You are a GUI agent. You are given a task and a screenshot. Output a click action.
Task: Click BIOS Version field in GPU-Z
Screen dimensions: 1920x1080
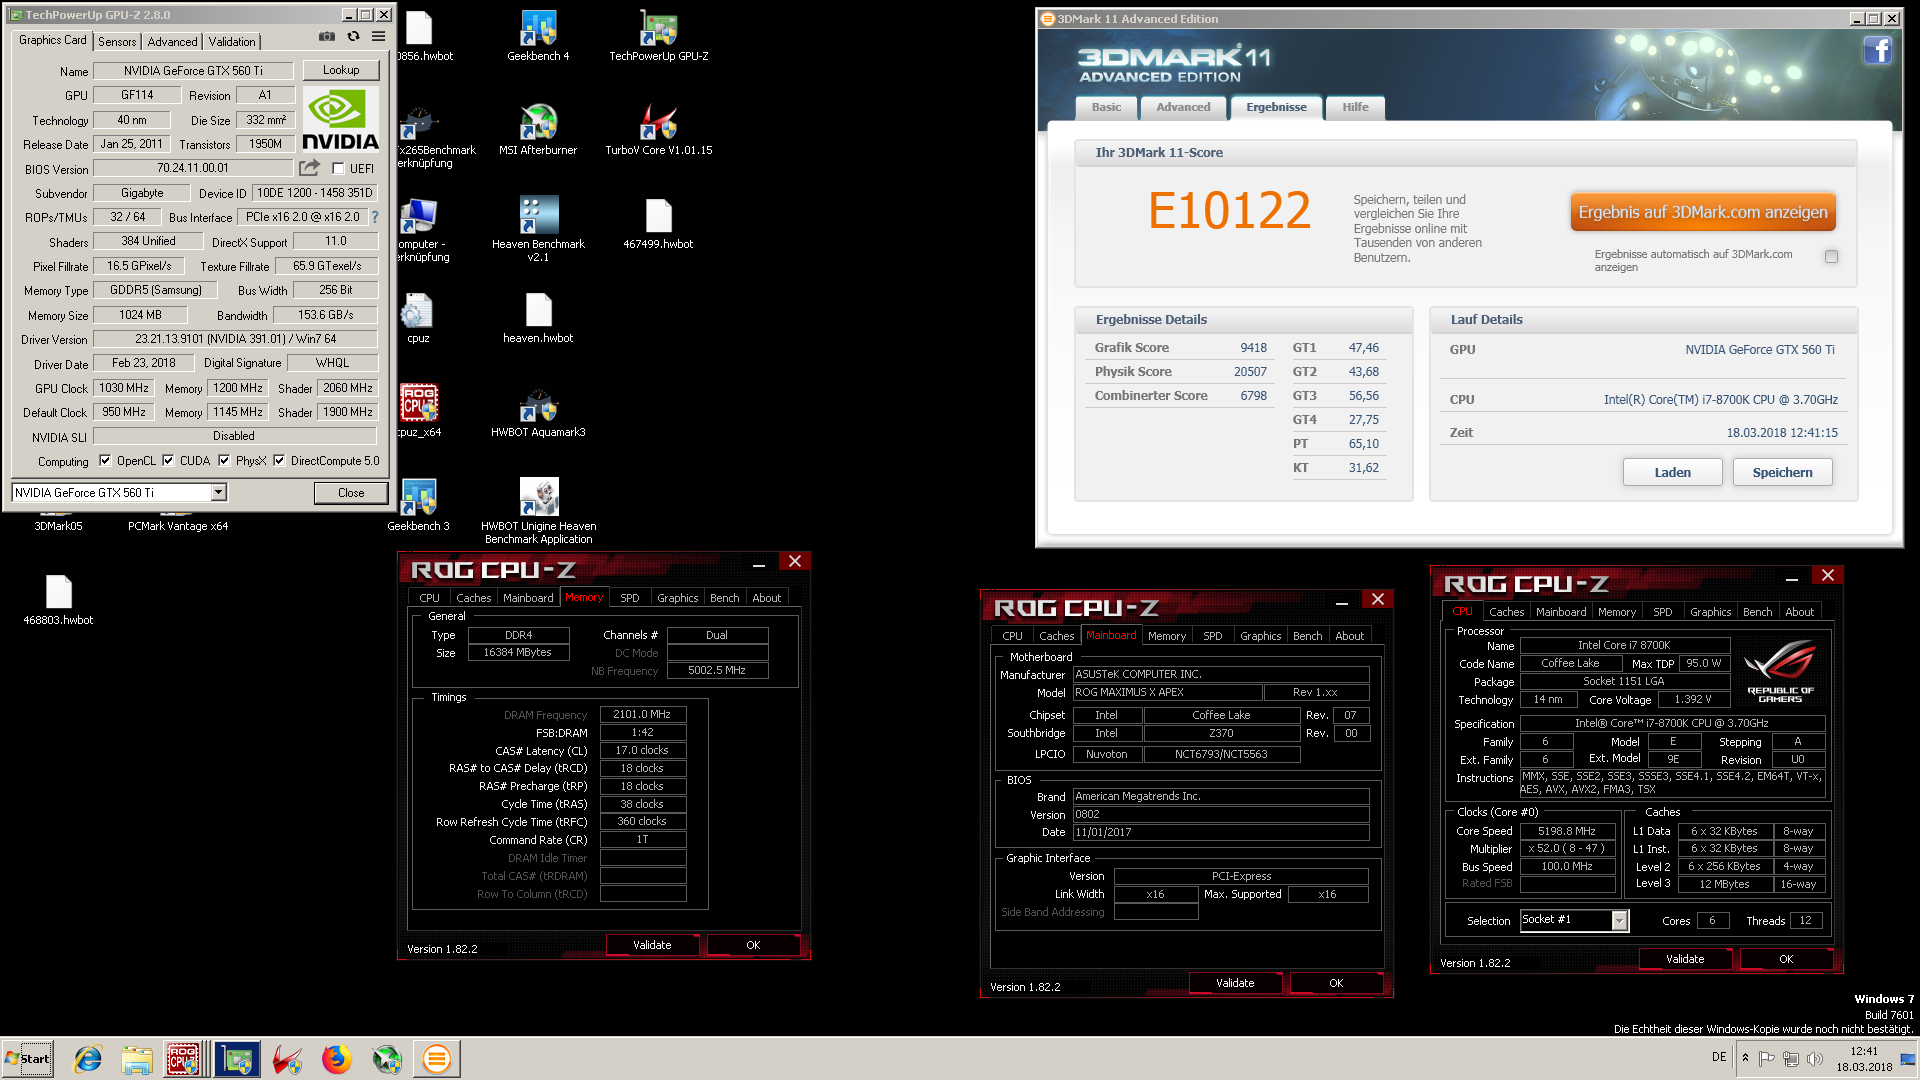coord(193,168)
